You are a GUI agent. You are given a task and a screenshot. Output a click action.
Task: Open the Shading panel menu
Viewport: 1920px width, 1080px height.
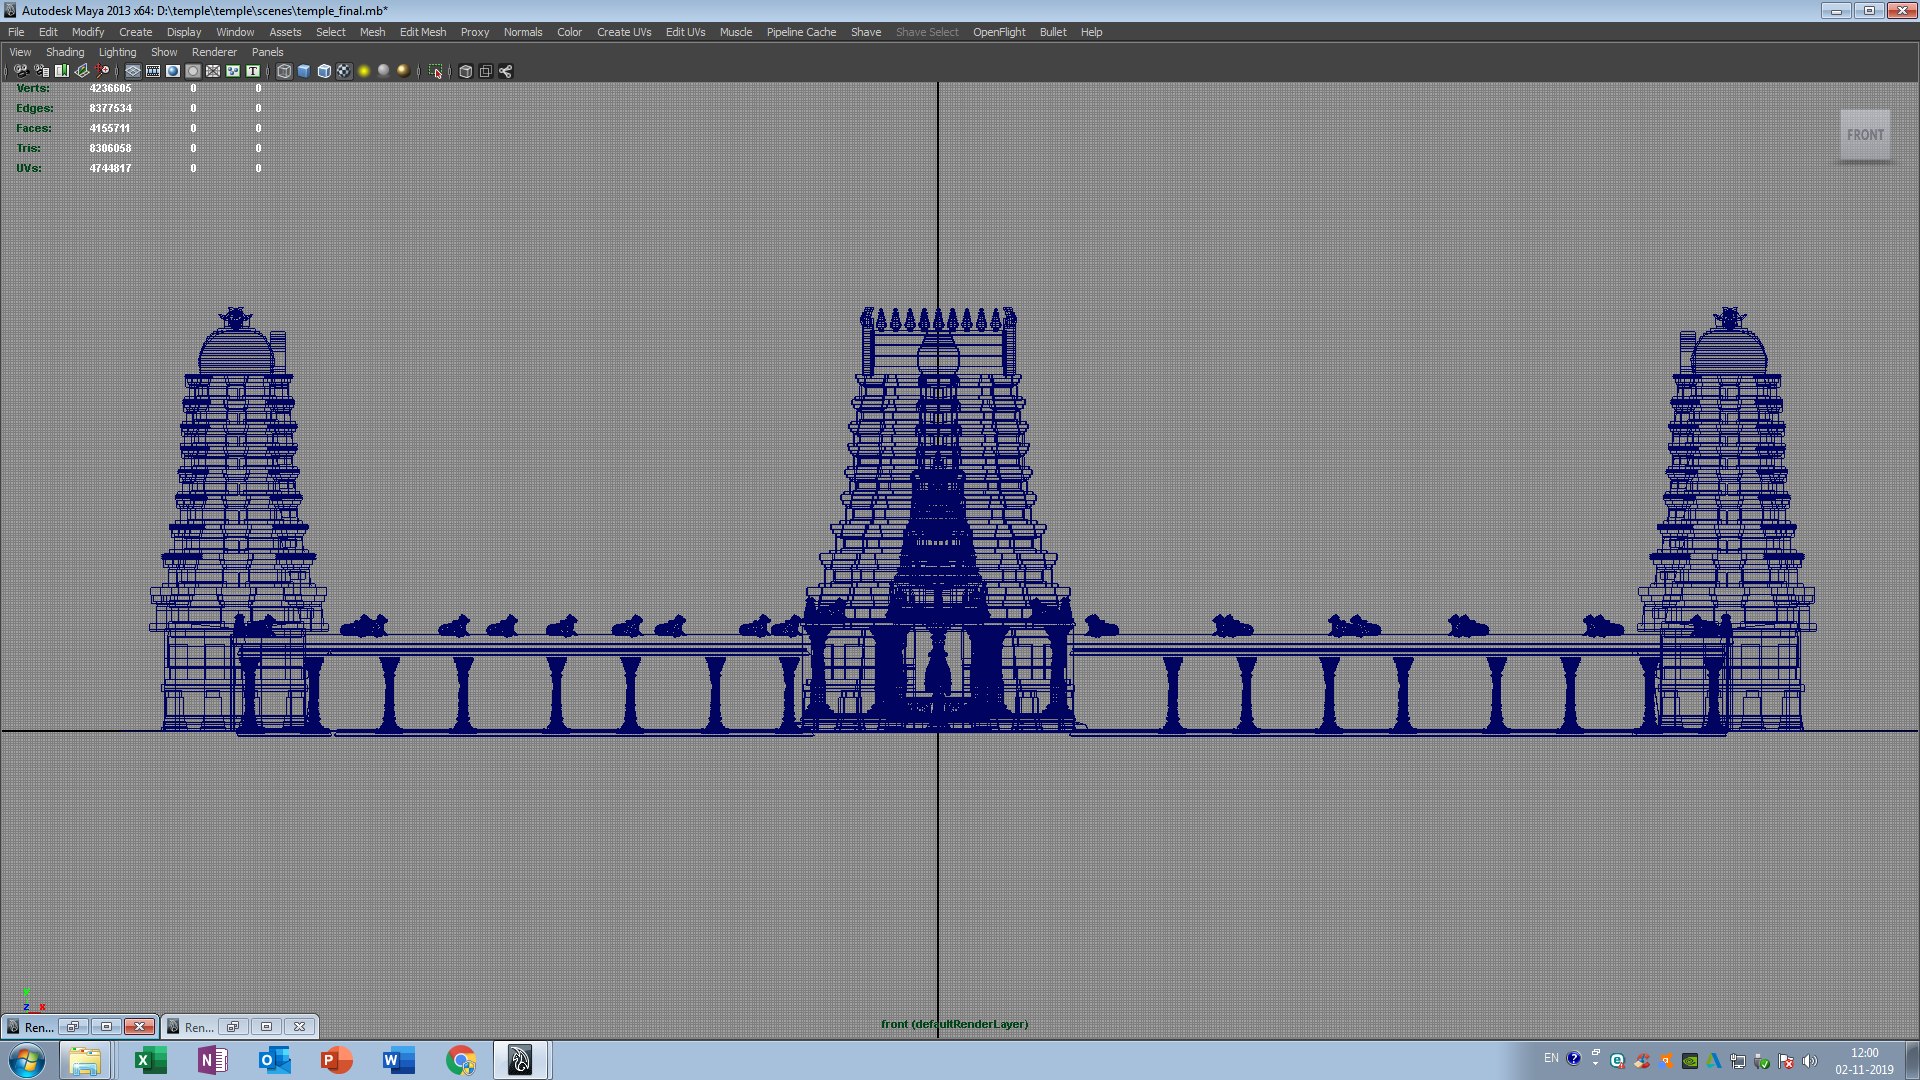click(x=65, y=52)
